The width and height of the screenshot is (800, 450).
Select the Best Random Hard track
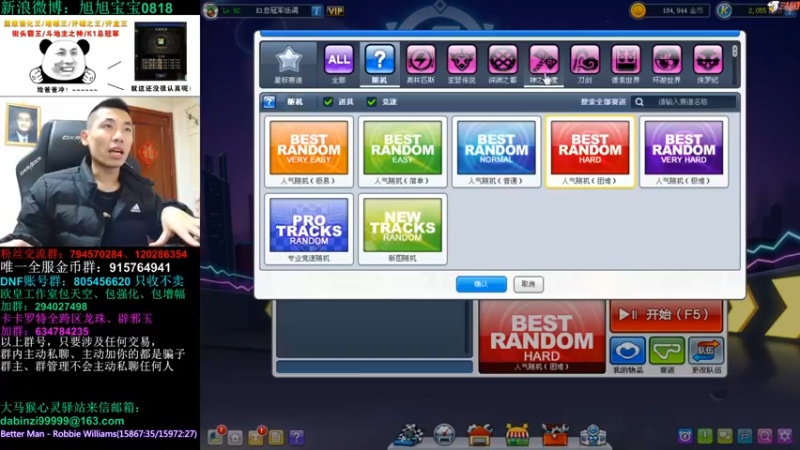590,152
